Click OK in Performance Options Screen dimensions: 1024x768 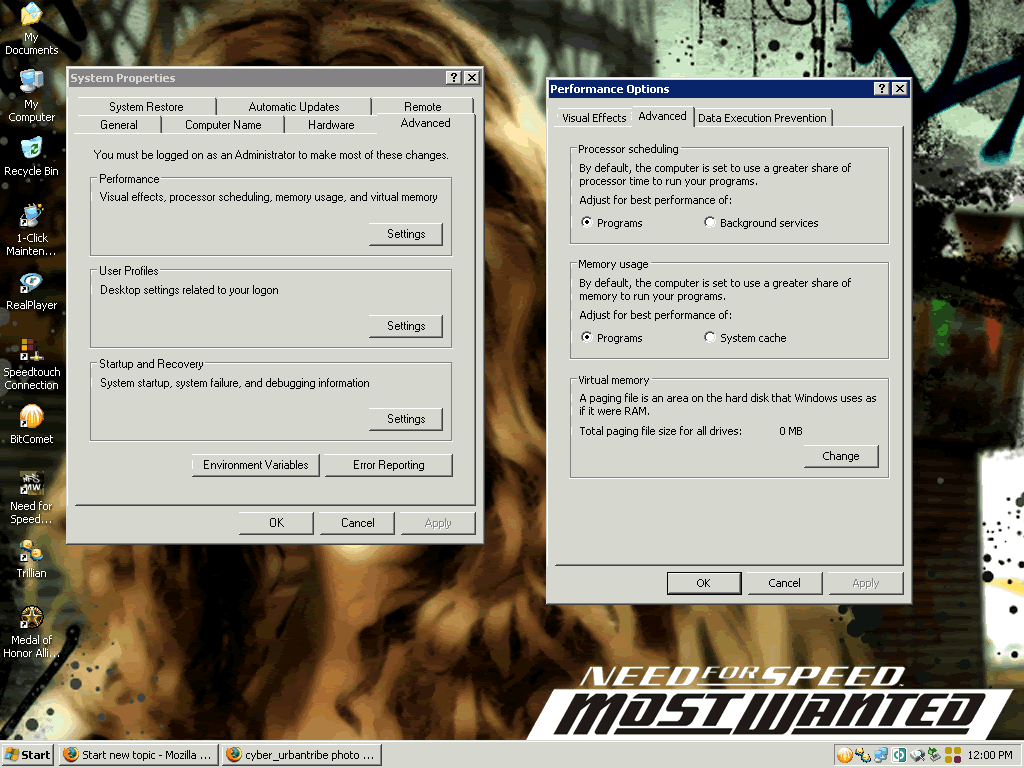(x=703, y=583)
